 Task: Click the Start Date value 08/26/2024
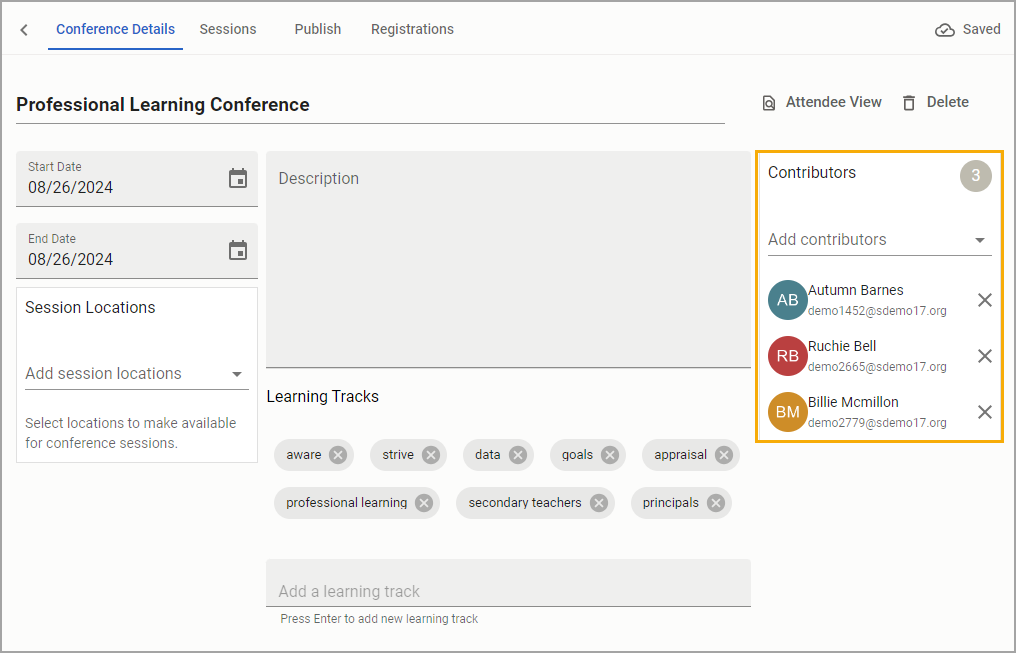coord(71,187)
